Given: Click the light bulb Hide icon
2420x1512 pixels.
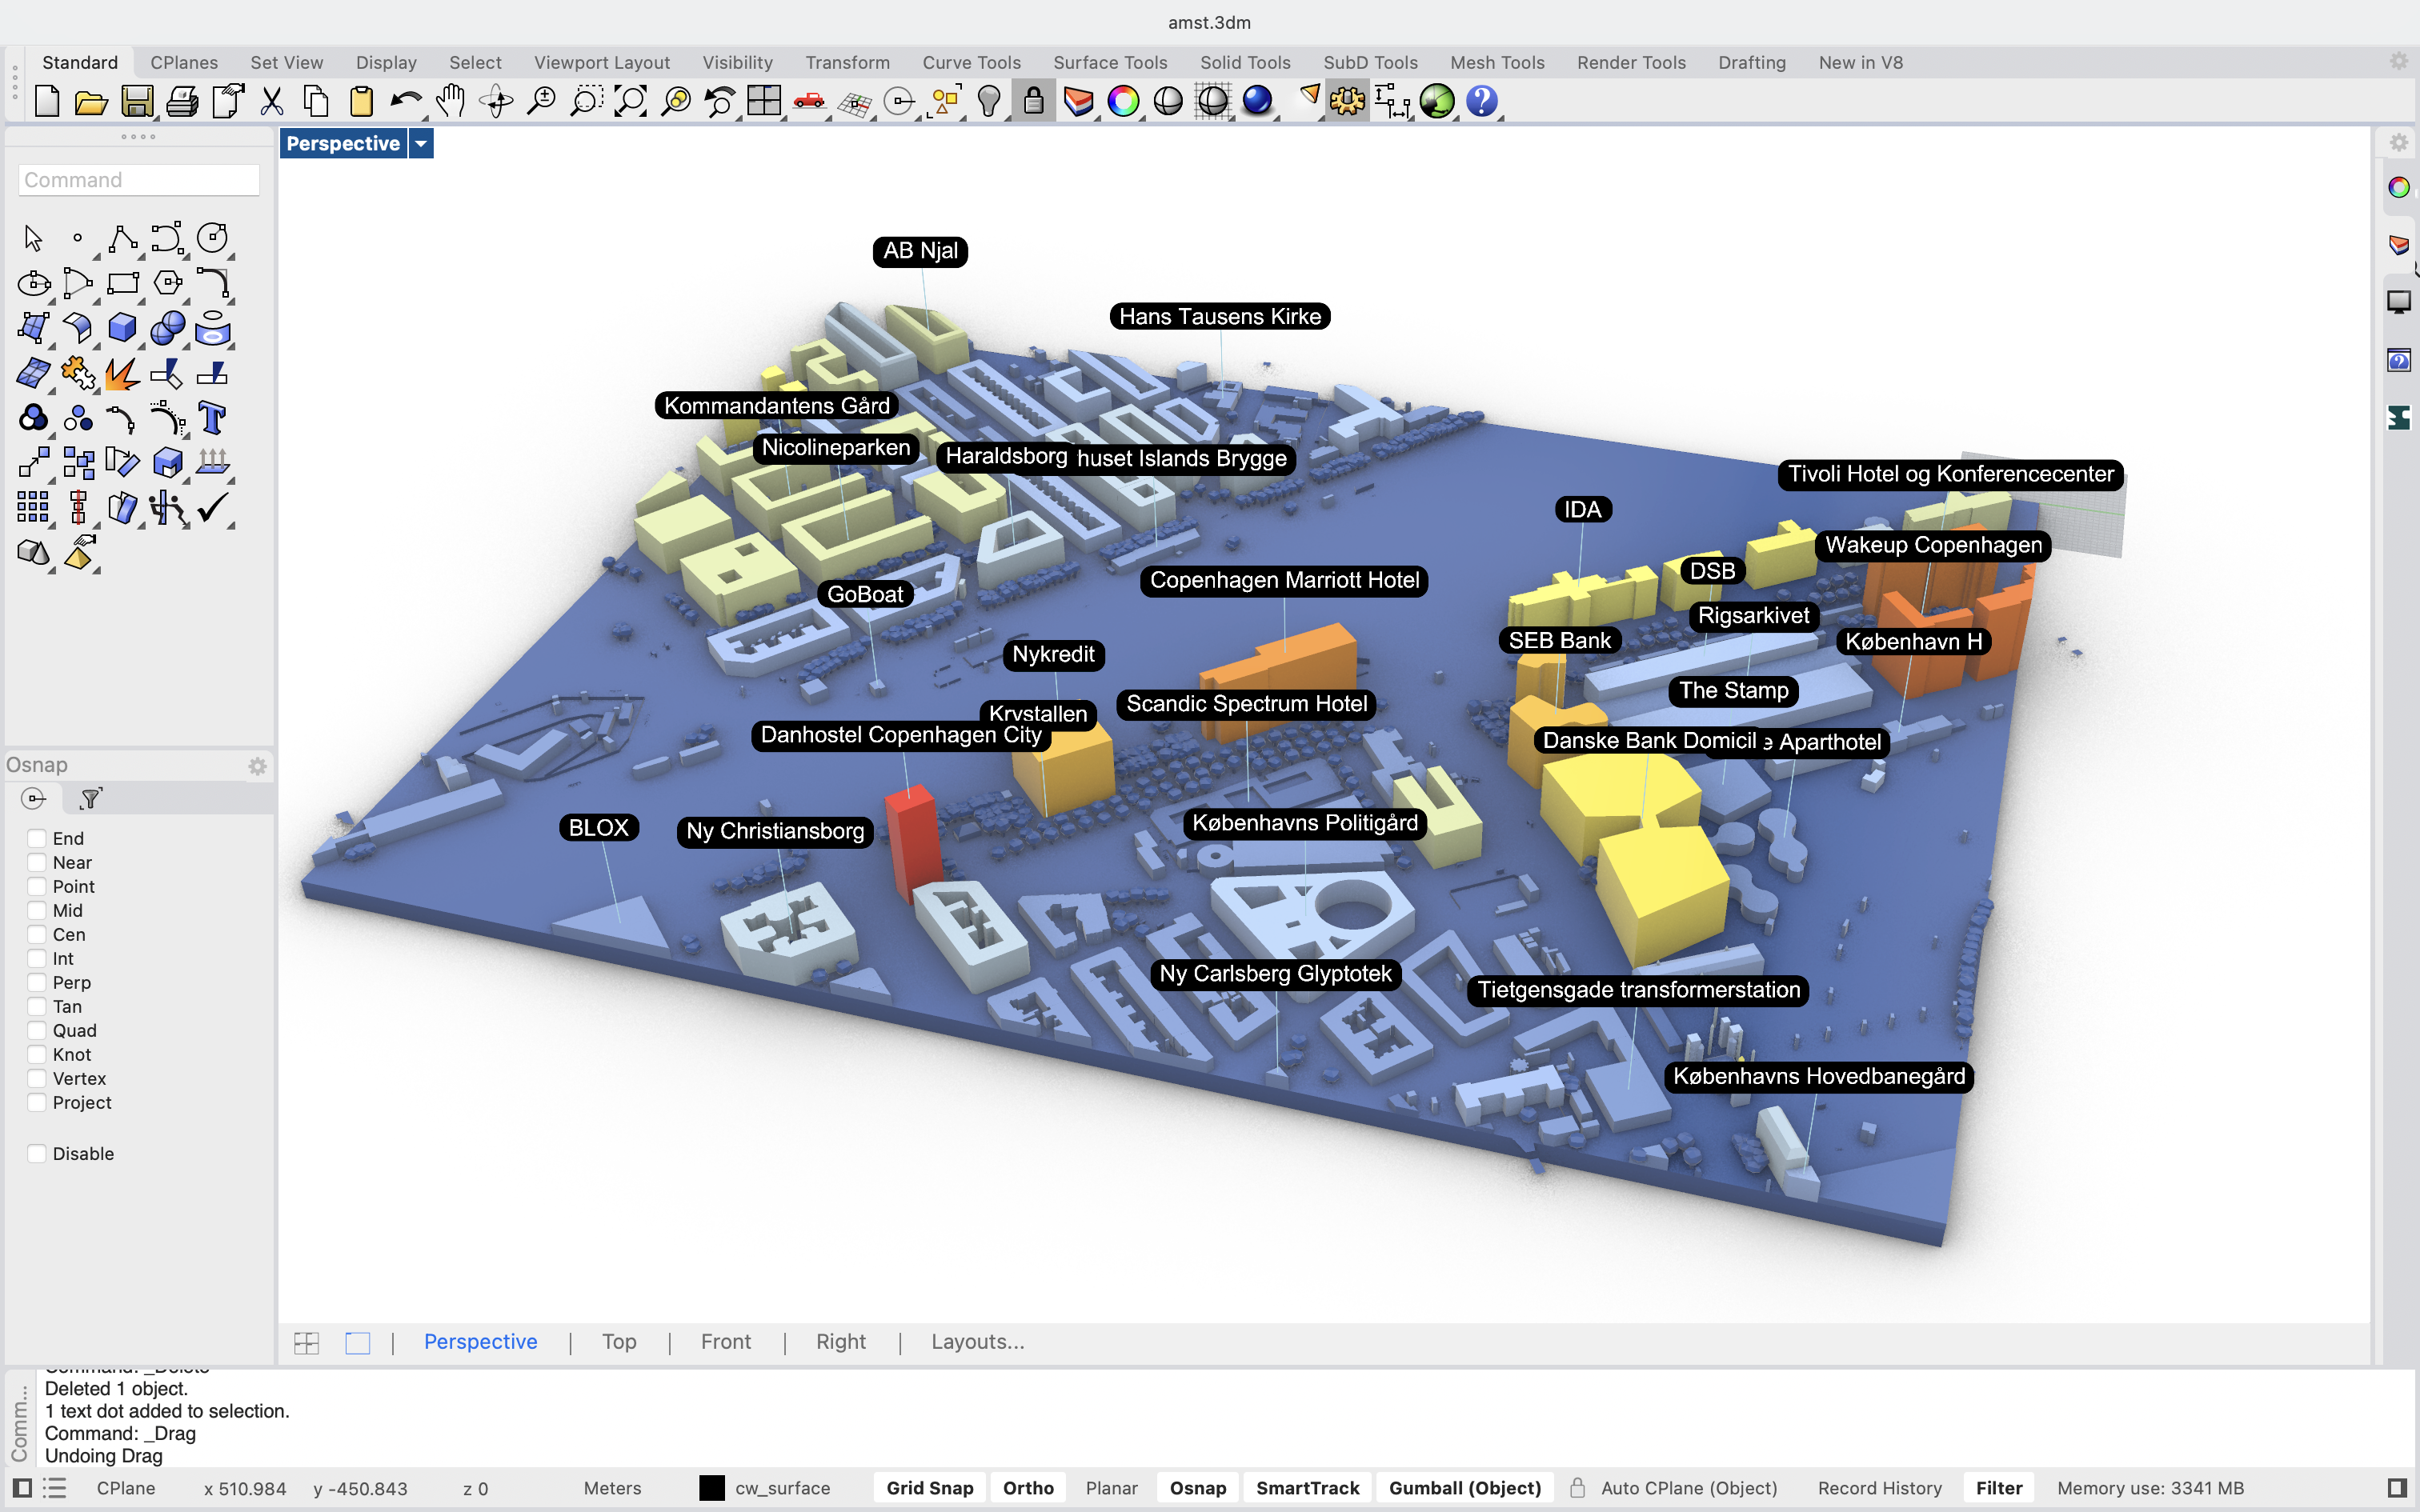Looking at the screenshot, I should (988, 101).
